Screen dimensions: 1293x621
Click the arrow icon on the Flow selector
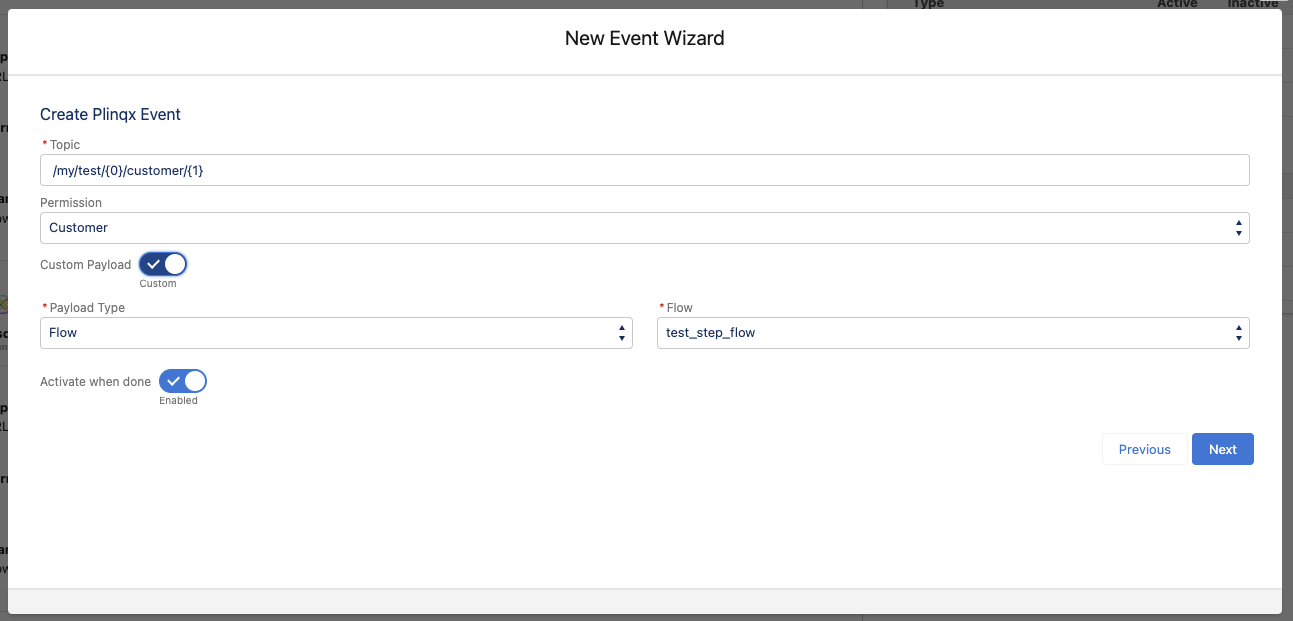click(x=1239, y=333)
